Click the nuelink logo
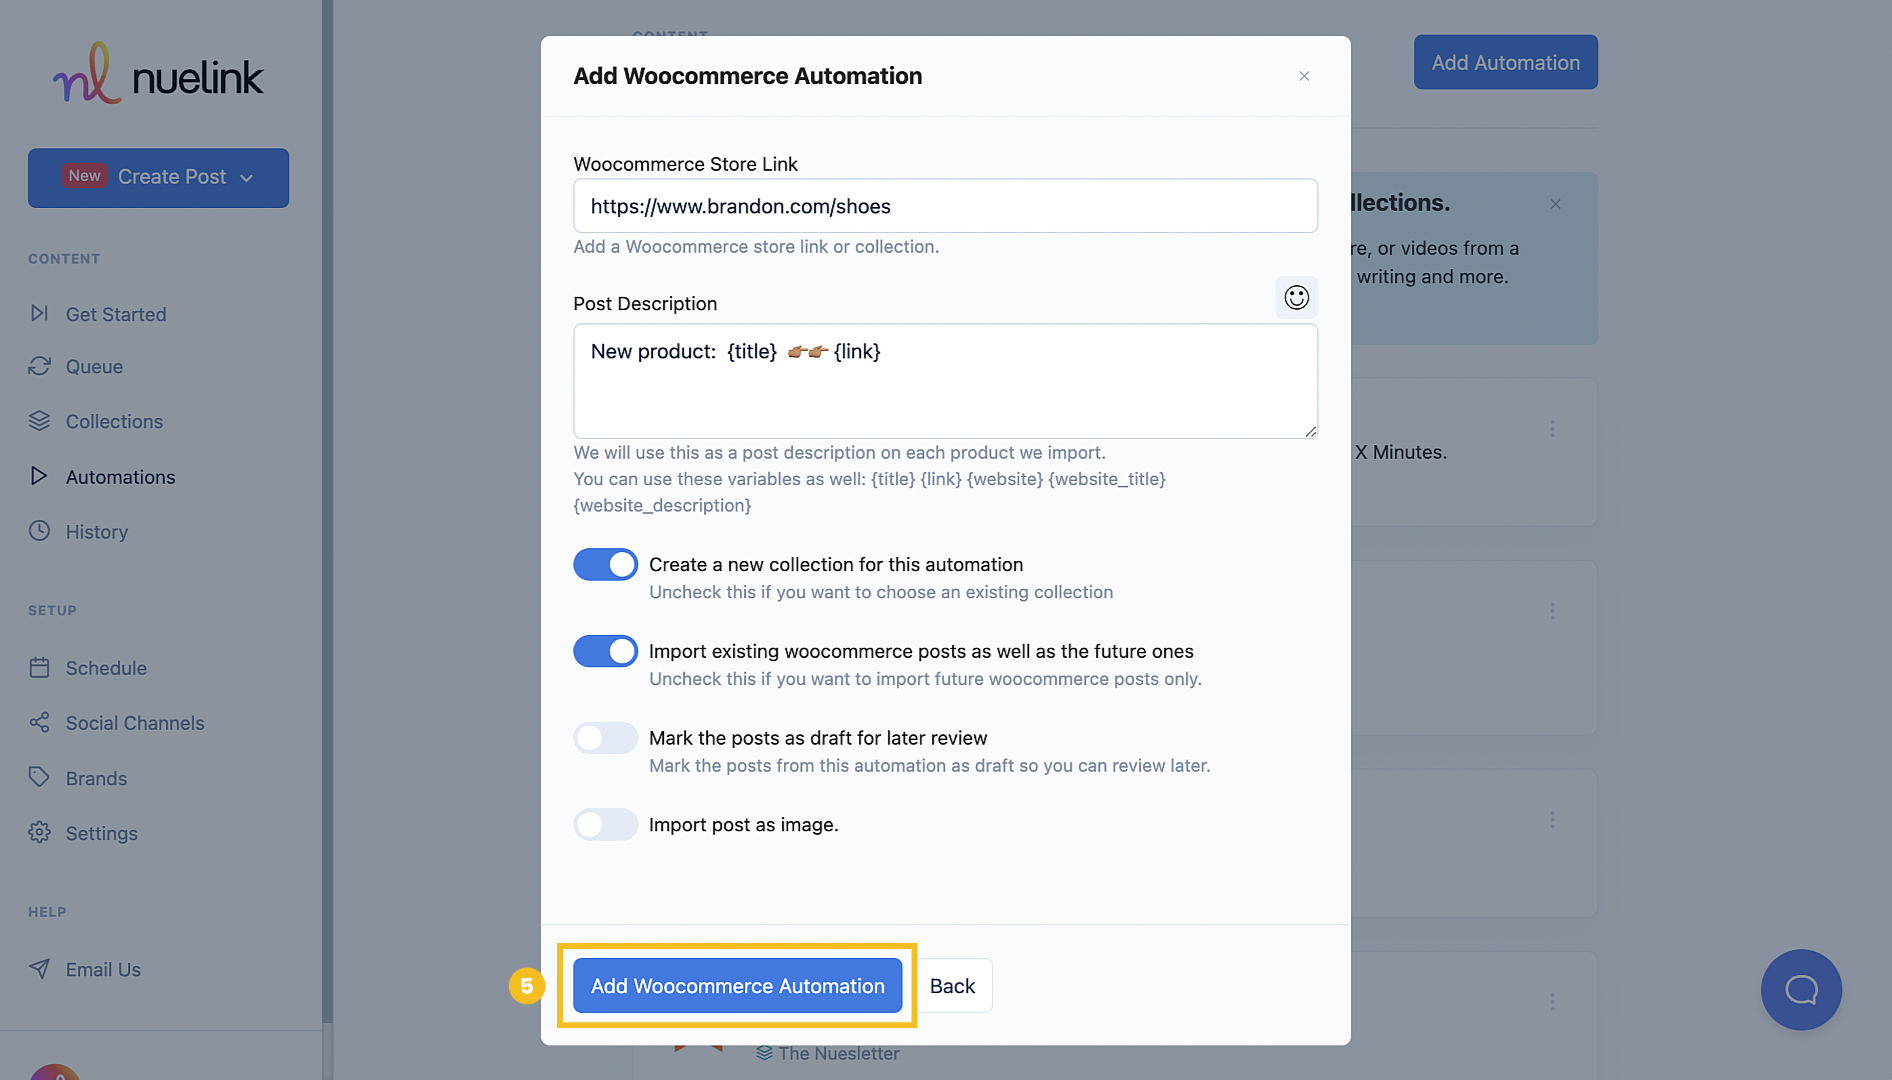This screenshot has height=1080, width=1892. pos(158,74)
